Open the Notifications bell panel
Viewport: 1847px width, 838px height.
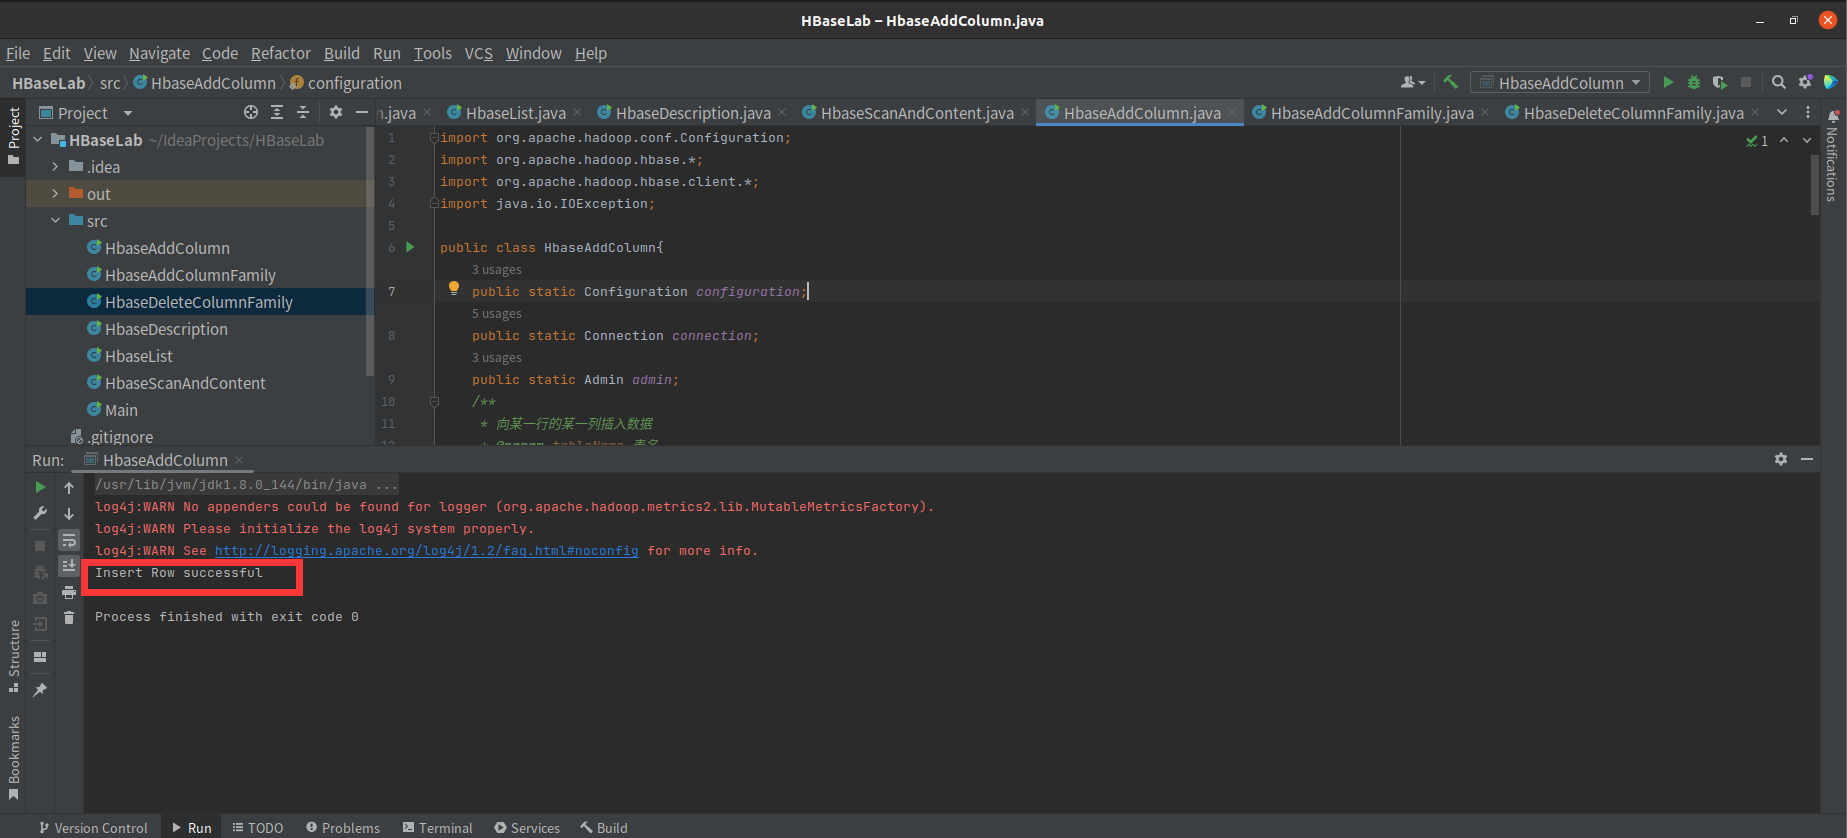pyautogui.click(x=1833, y=117)
